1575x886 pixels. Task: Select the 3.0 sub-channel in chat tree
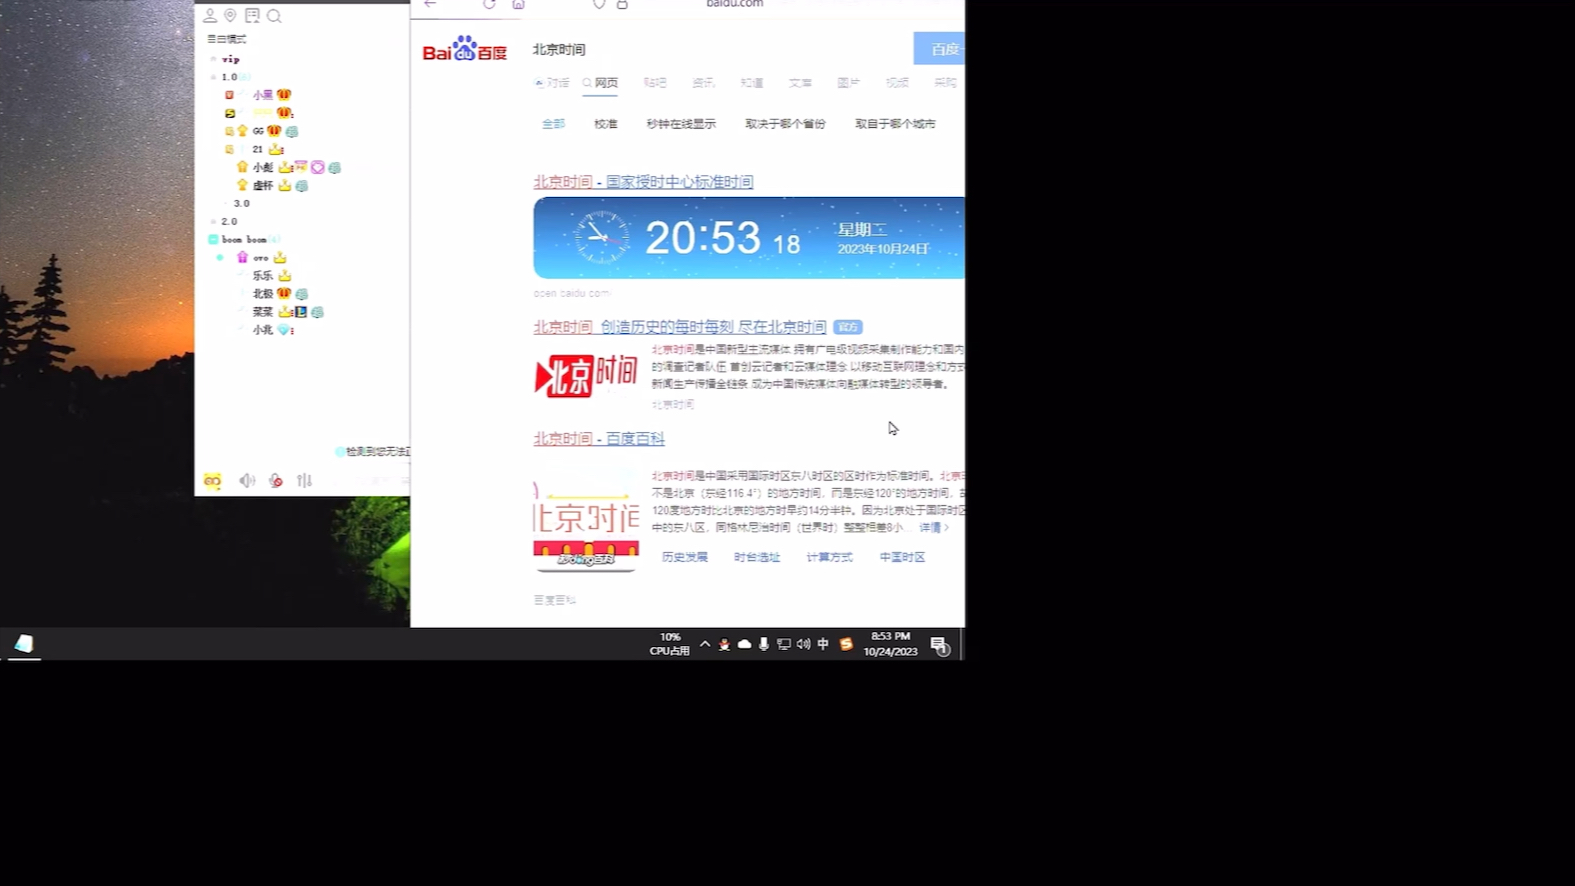(x=242, y=203)
